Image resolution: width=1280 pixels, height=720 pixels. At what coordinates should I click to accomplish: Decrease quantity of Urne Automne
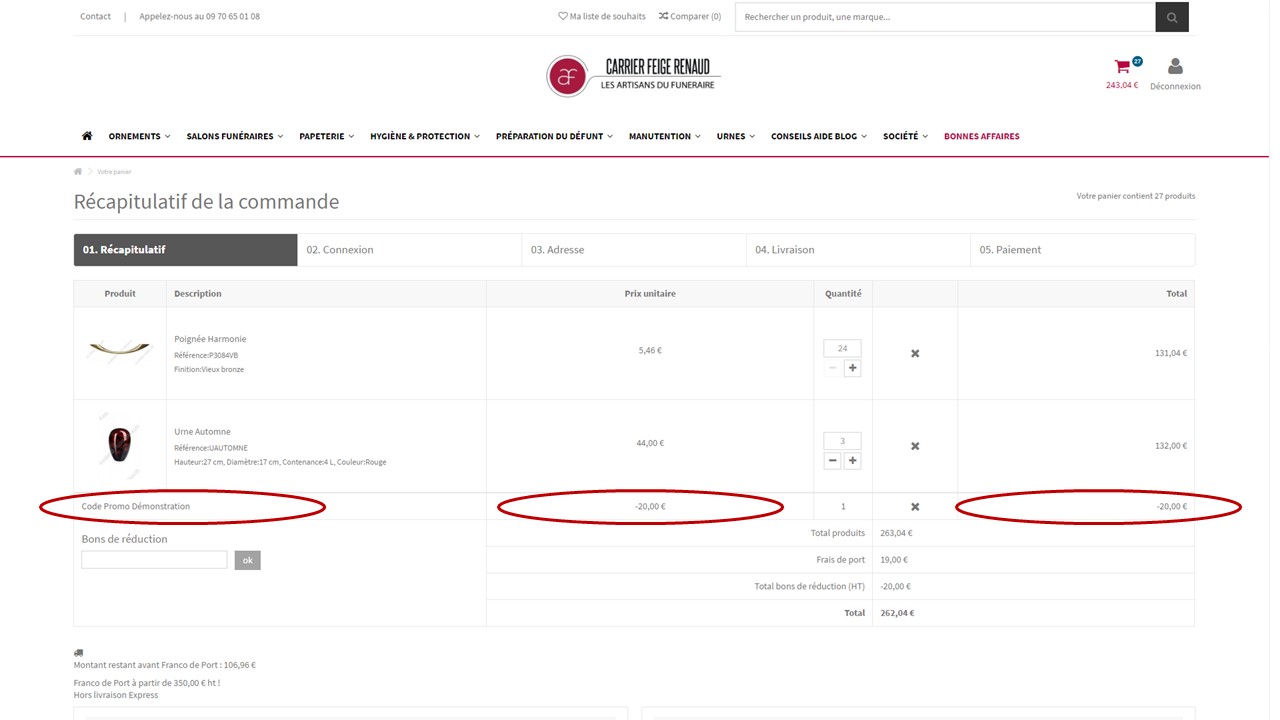[x=832, y=461]
